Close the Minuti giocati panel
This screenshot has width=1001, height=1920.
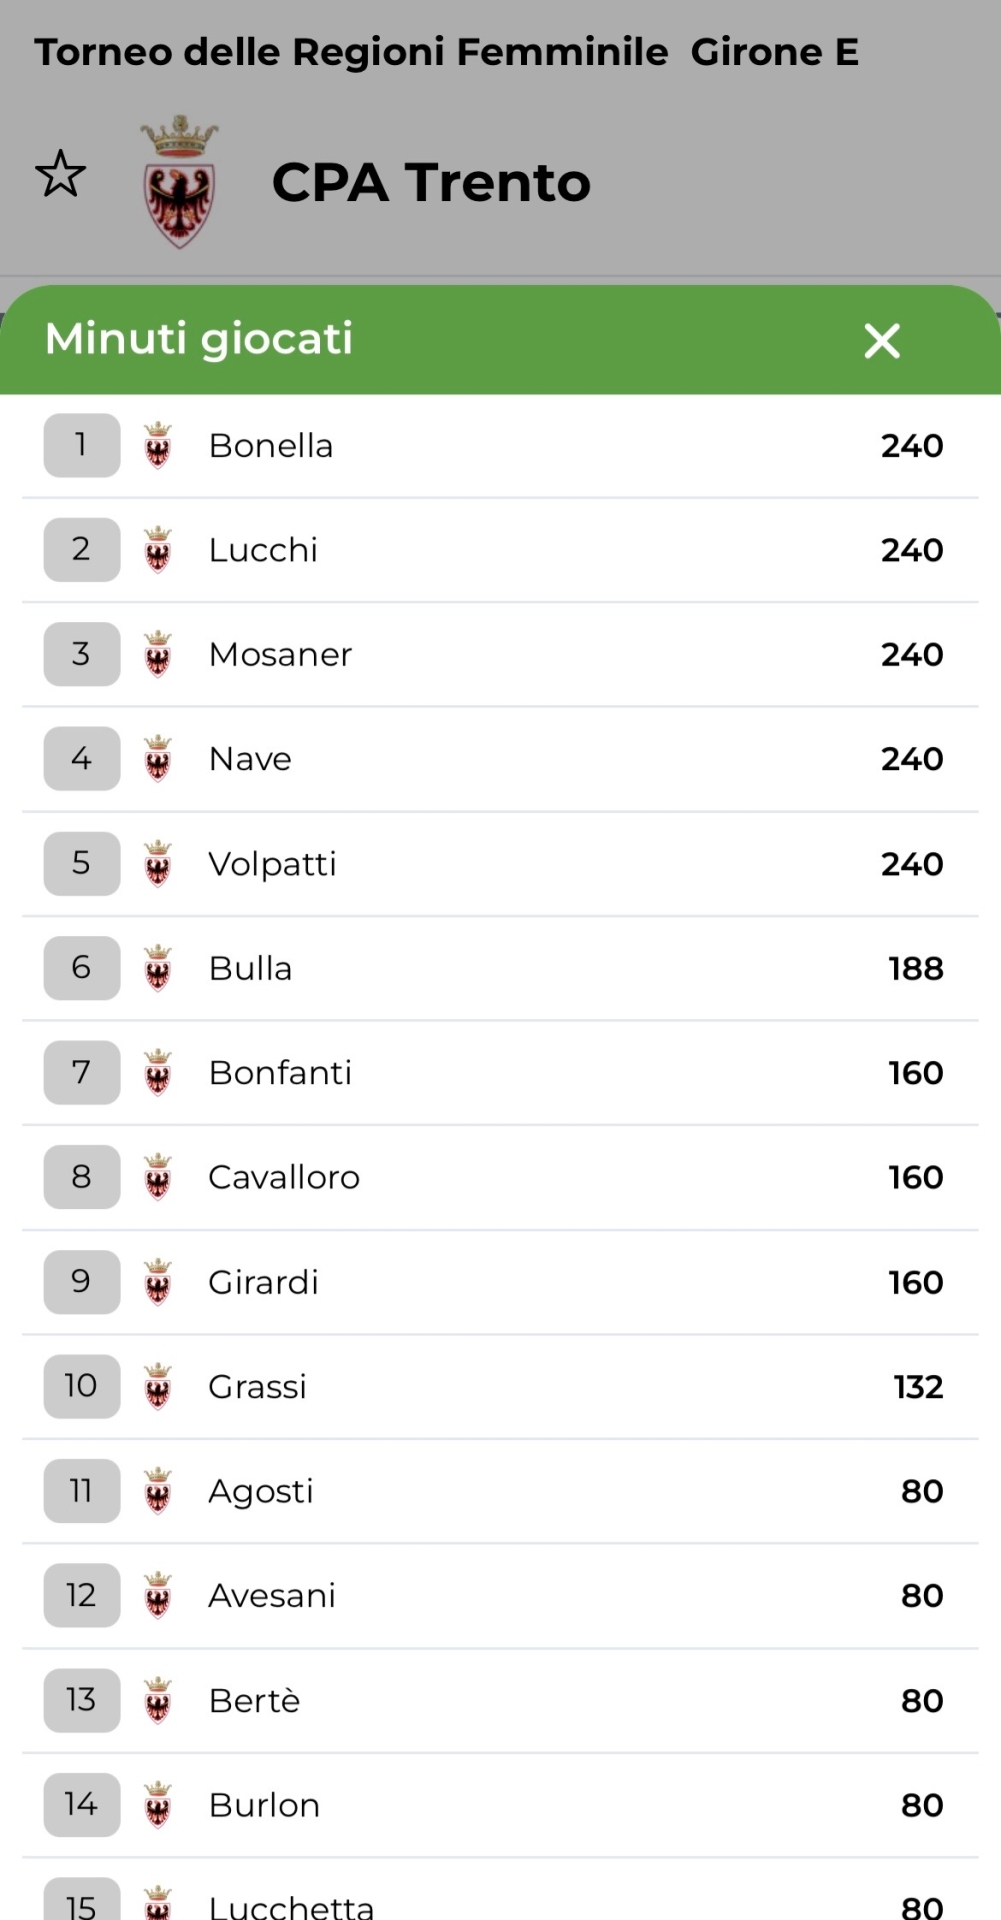coord(882,341)
